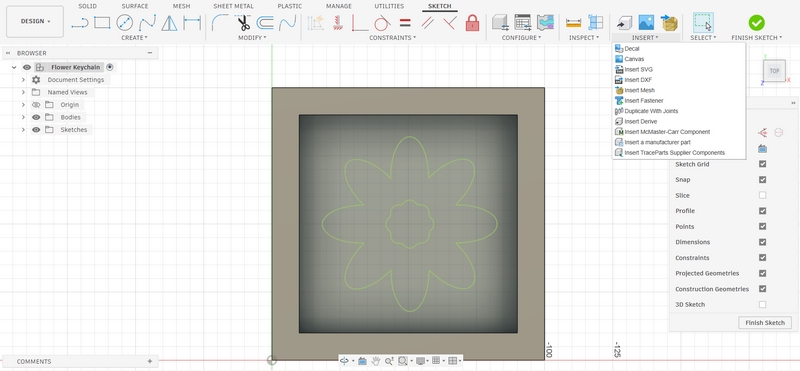Uncheck the Projected Geometries checkbox
800x371 pixels.
[x=762, y=273]
